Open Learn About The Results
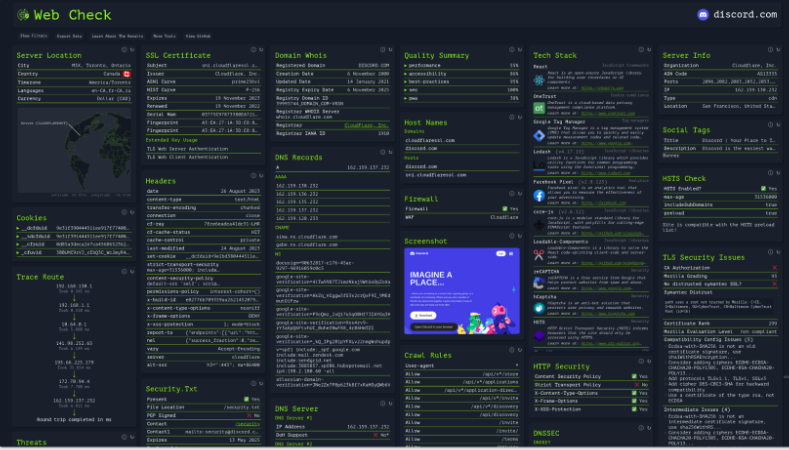 coord(117,36)
